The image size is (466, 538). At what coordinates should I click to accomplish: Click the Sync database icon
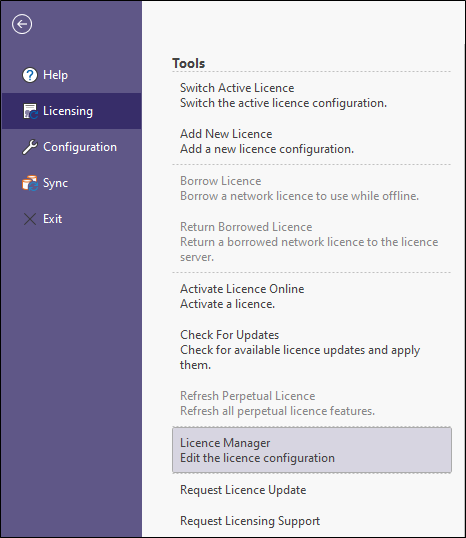pyautogui.click(x=30, y=183)
